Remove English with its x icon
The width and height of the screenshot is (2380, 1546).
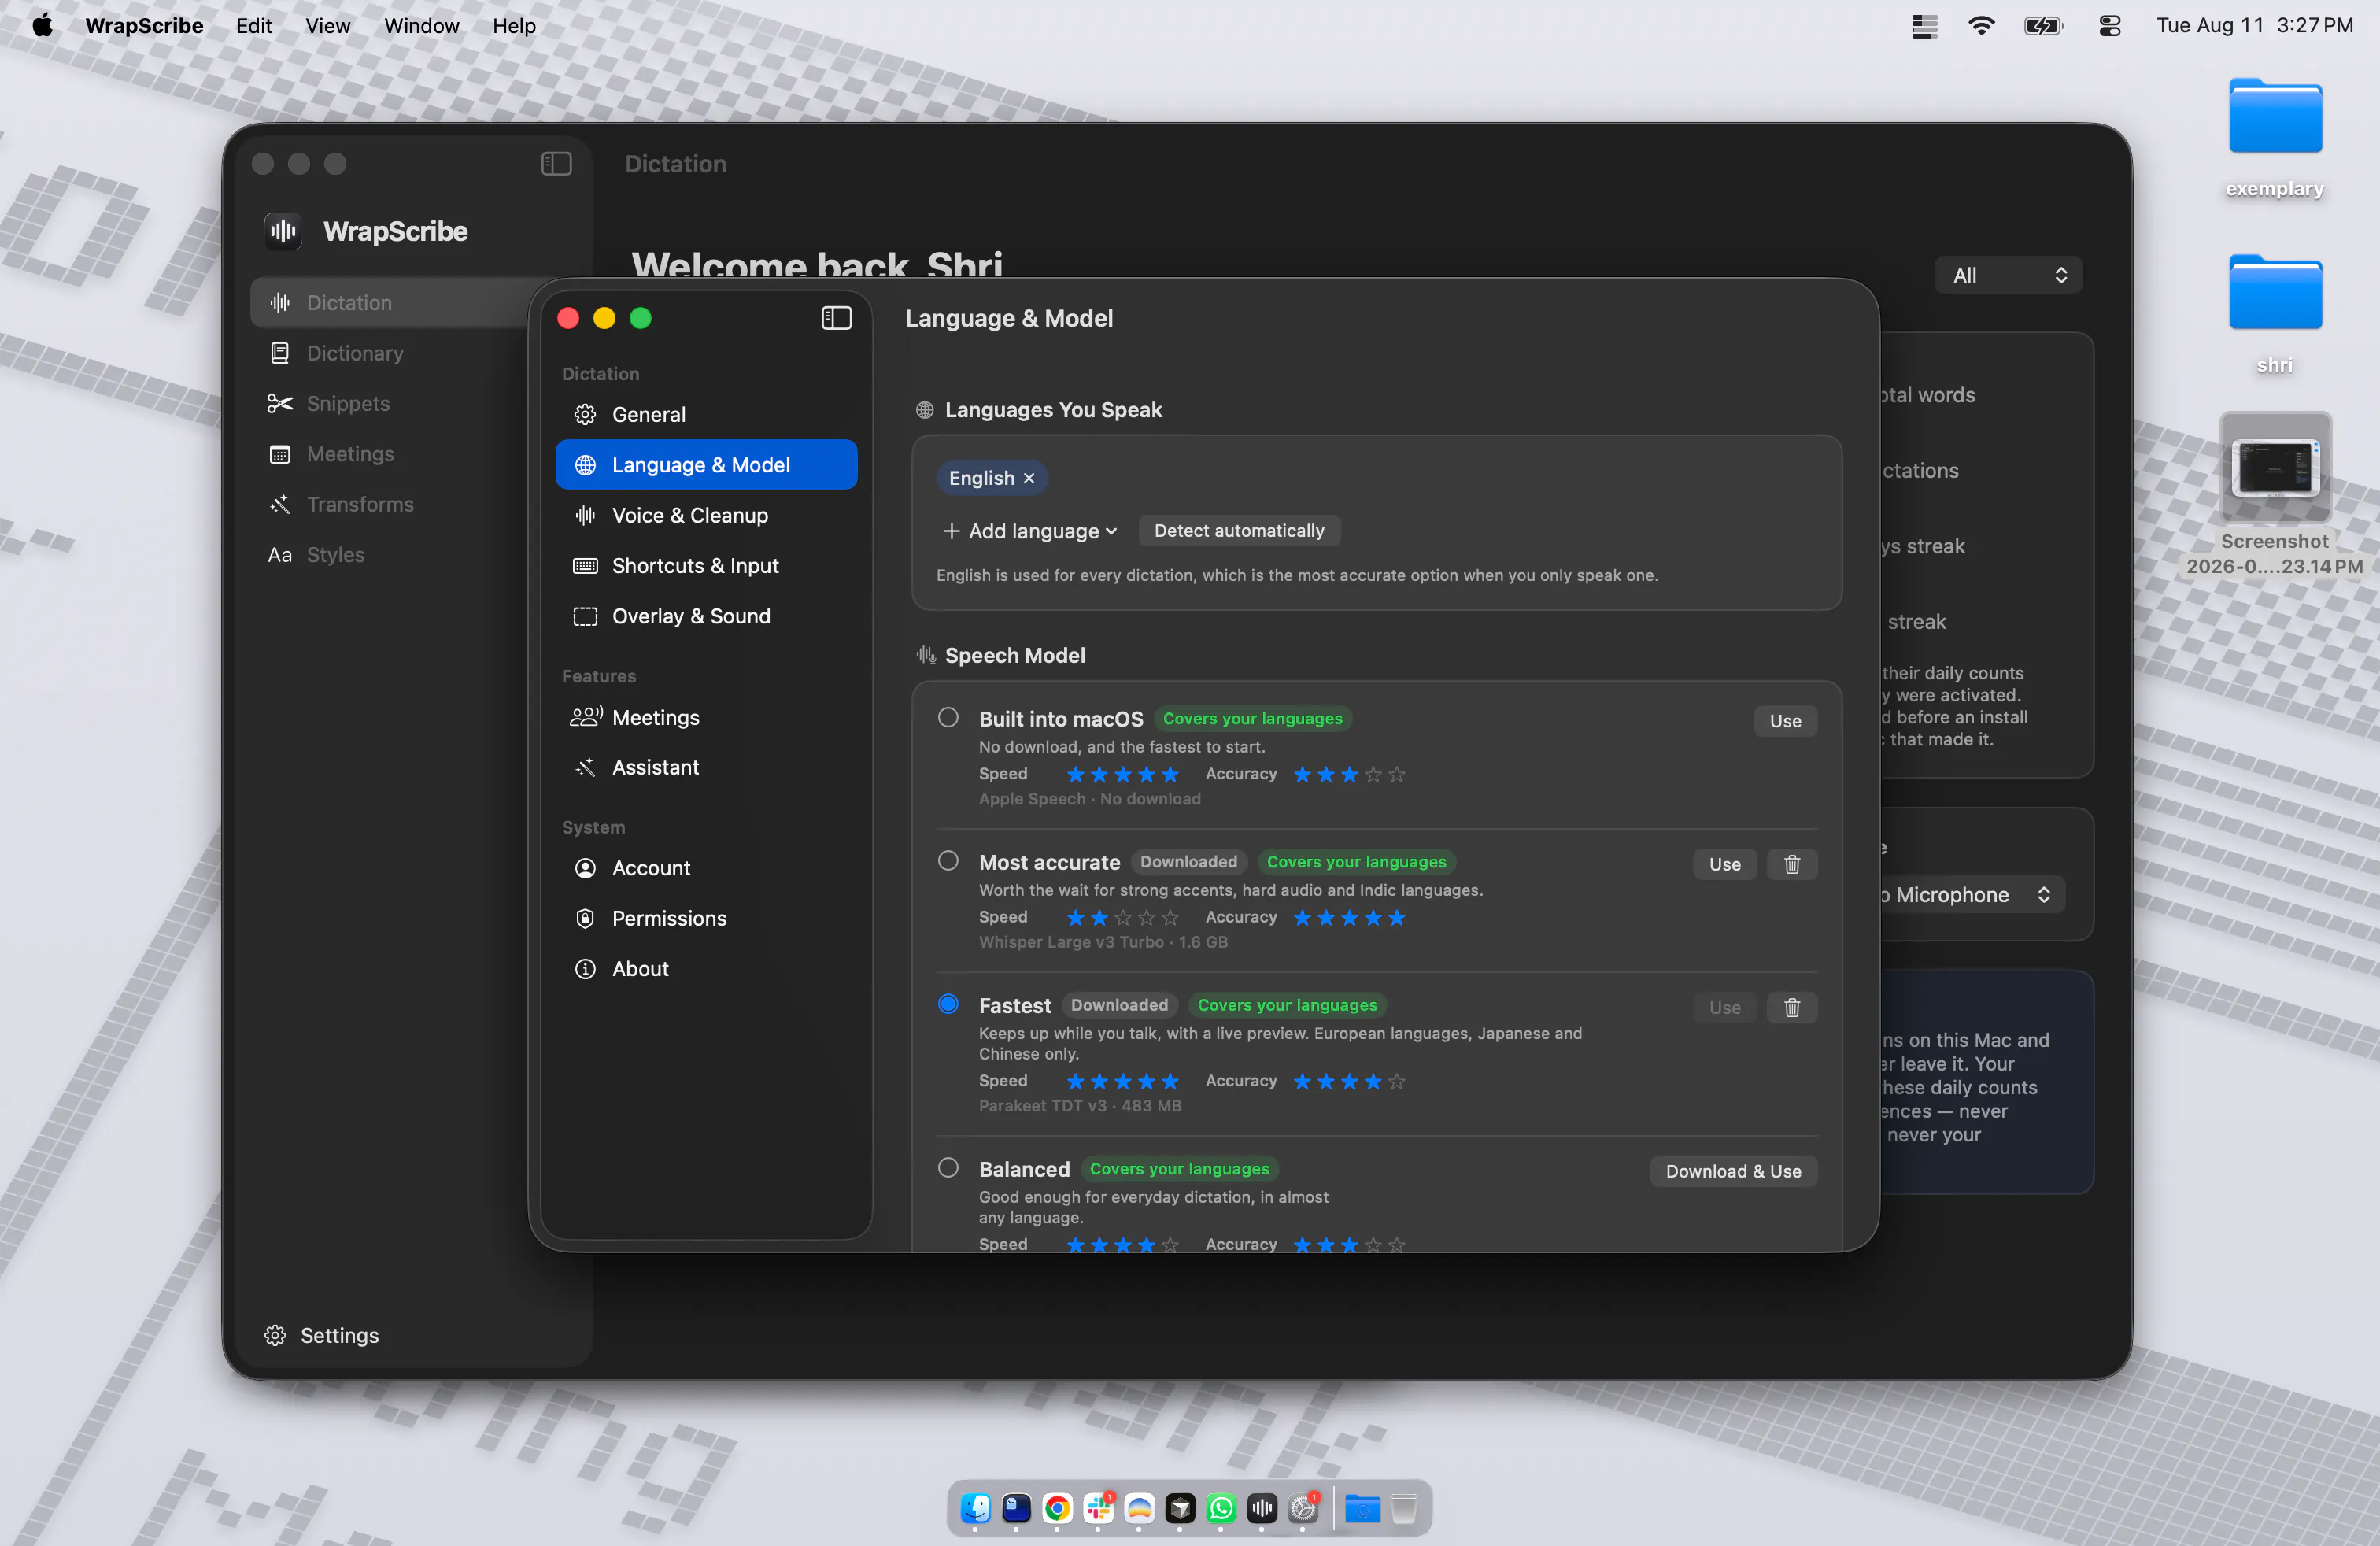coord(1029,478)
